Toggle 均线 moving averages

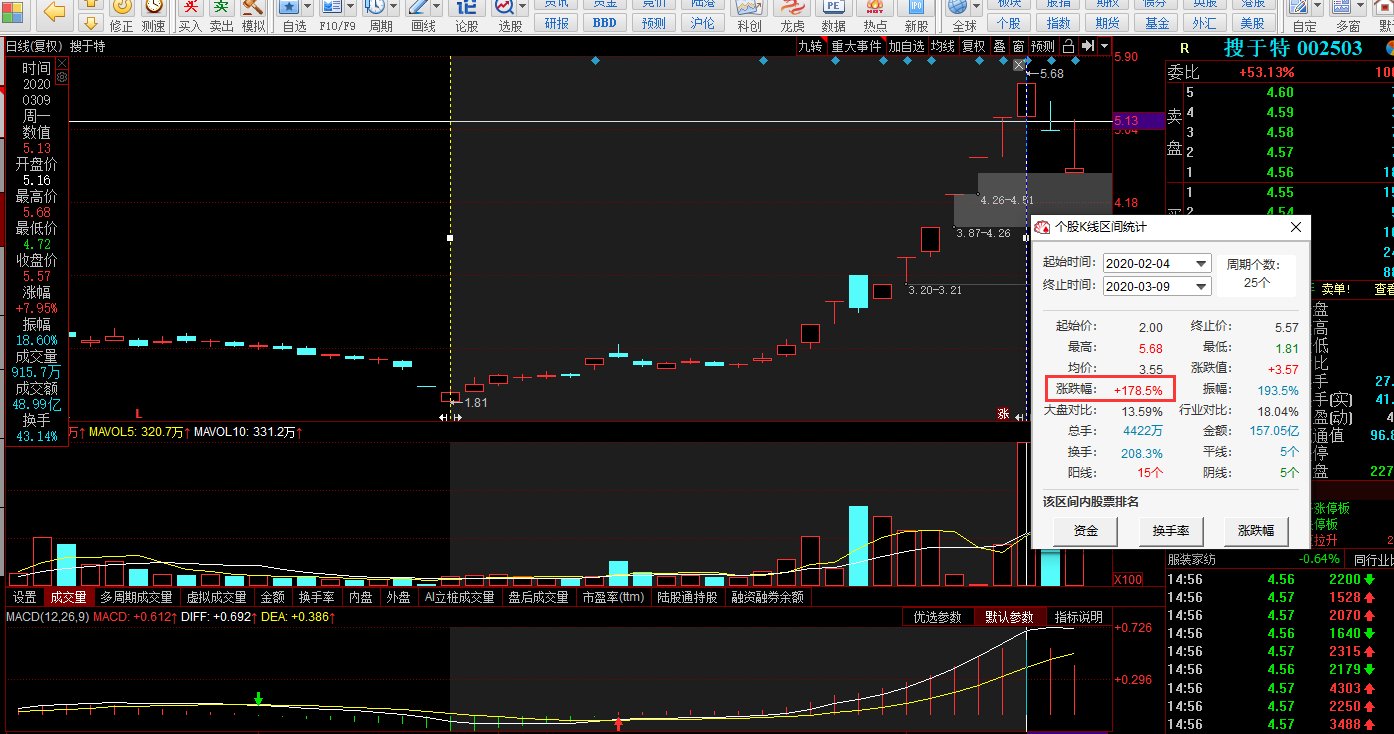[942, 46]
